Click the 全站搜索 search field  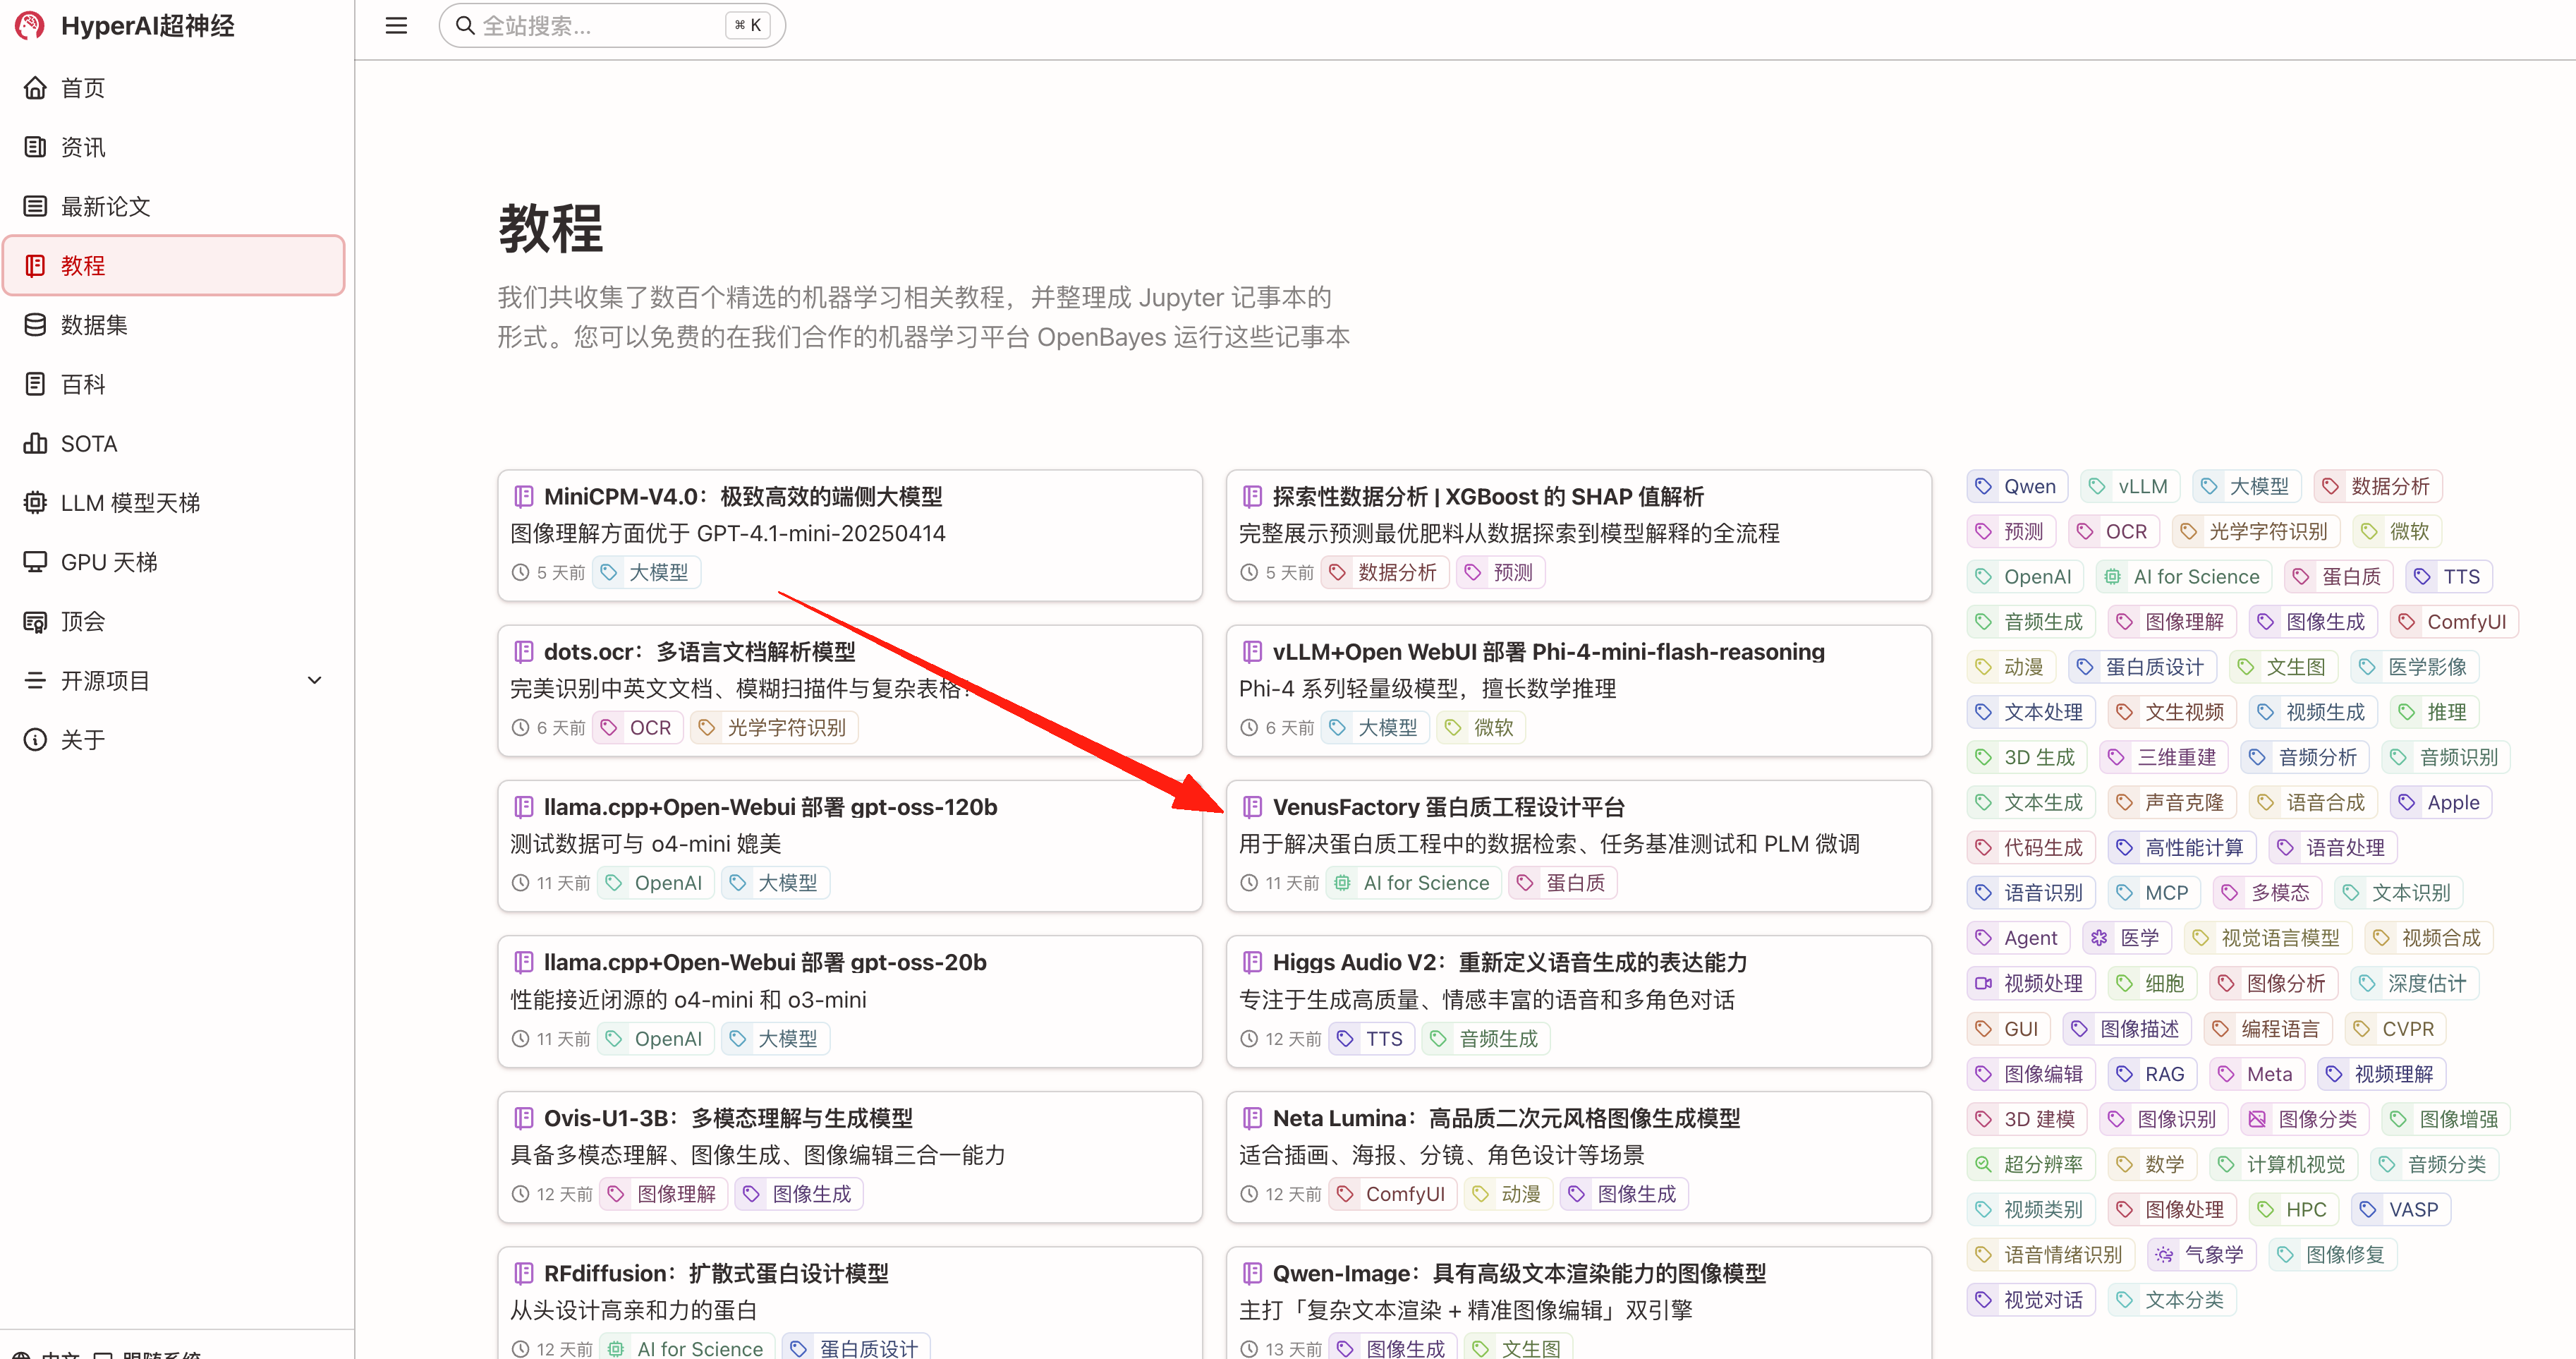coord(600,26)
